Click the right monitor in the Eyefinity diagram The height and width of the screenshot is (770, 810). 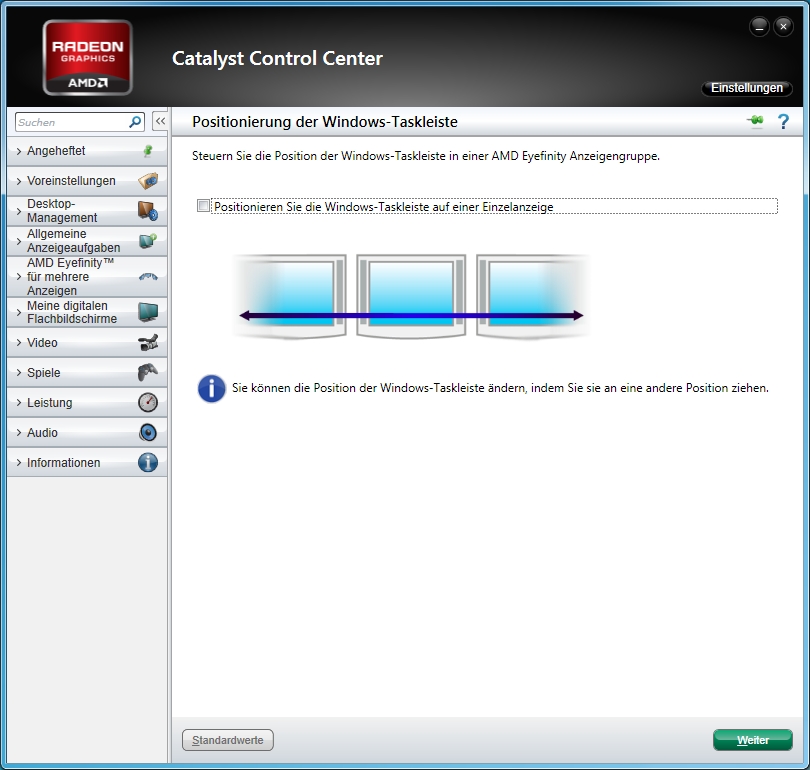(x=533, y=296)
